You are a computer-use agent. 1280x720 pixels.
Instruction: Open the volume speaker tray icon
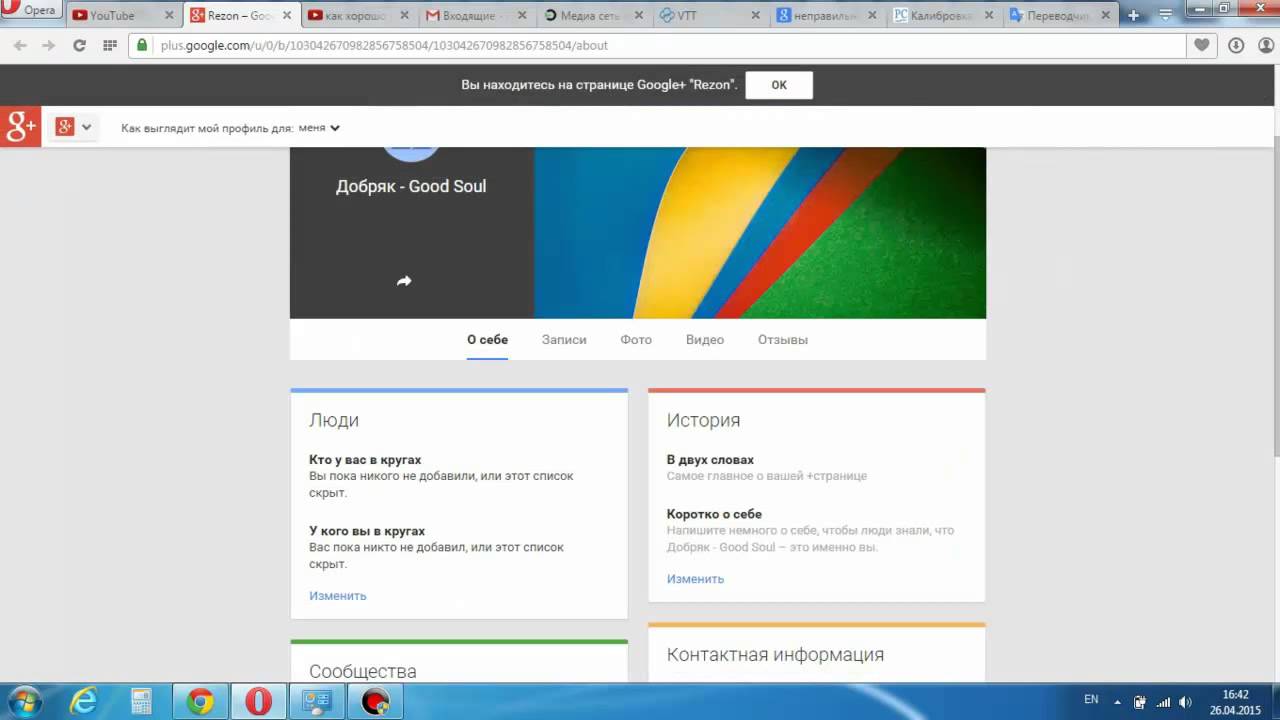click(1186, 702)
